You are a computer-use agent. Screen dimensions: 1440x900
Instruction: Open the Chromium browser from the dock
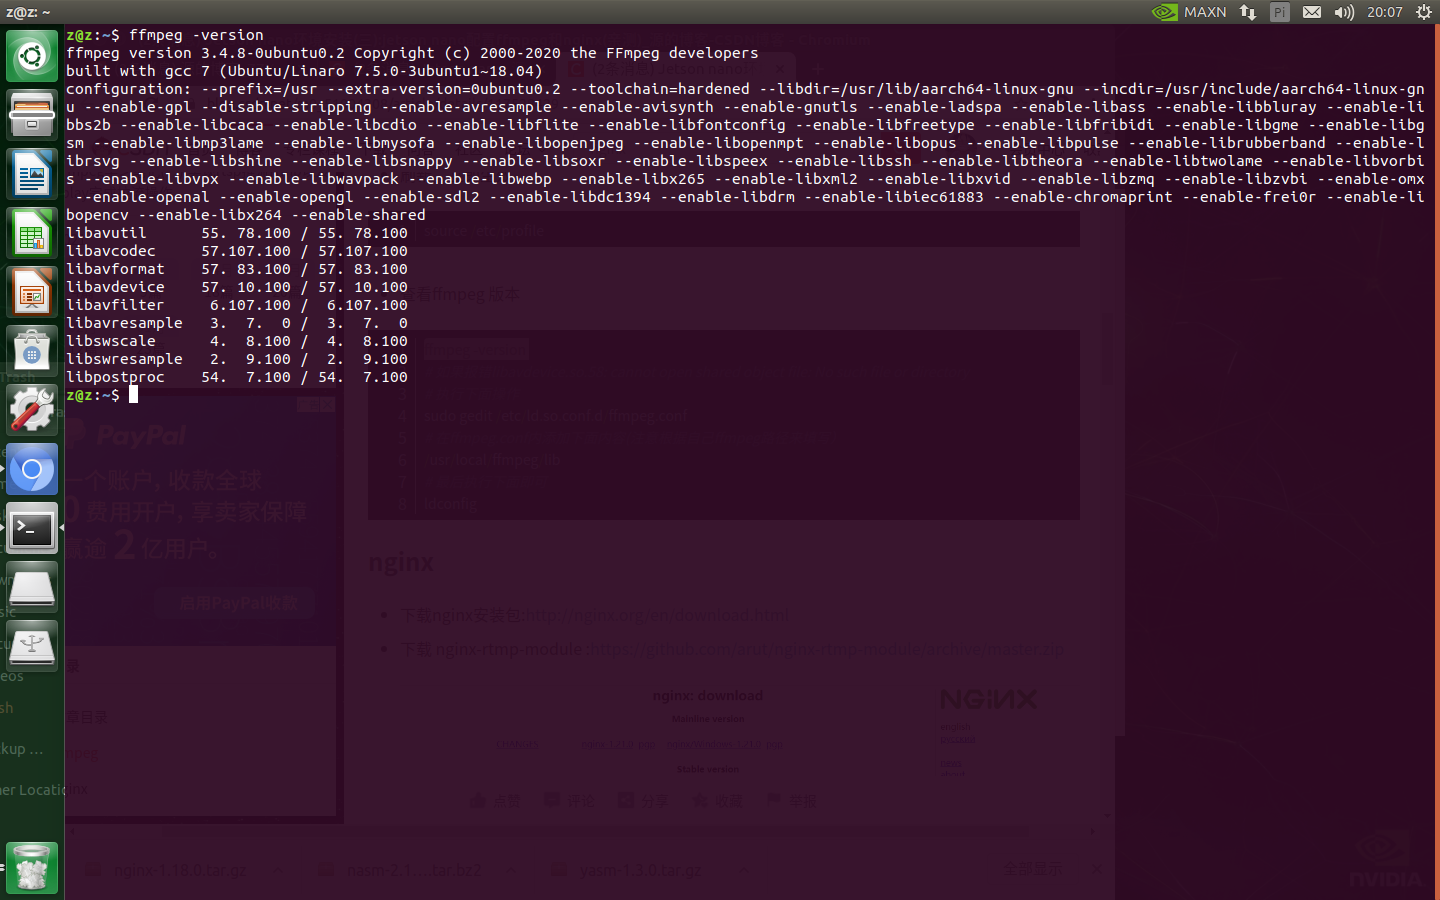coord(32,469)
